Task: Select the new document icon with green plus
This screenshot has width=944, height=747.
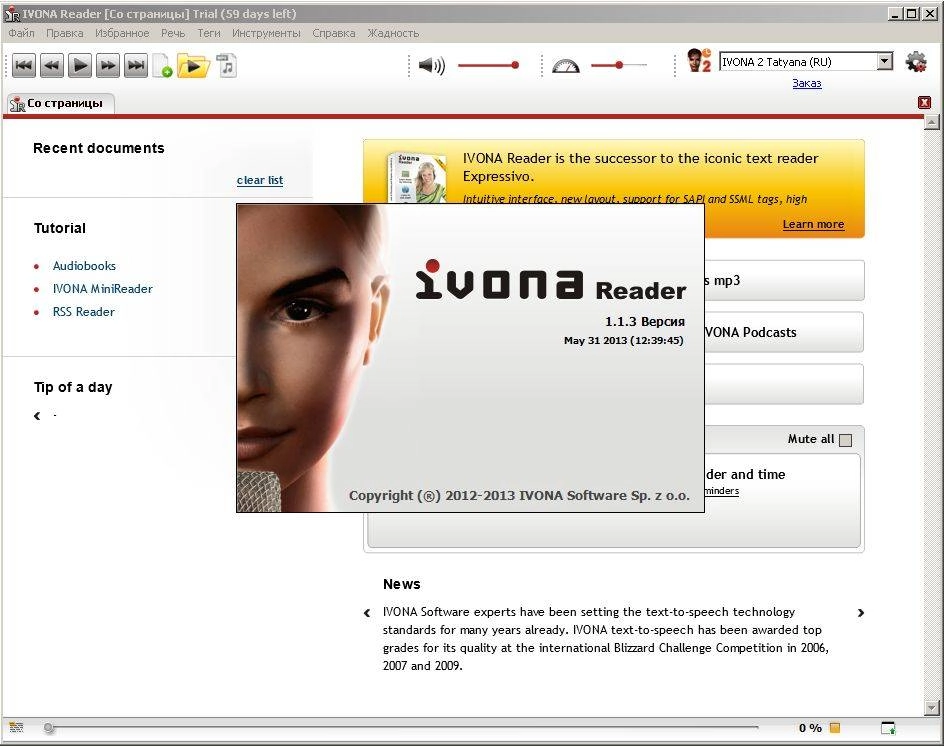Action: pos(162,65)
